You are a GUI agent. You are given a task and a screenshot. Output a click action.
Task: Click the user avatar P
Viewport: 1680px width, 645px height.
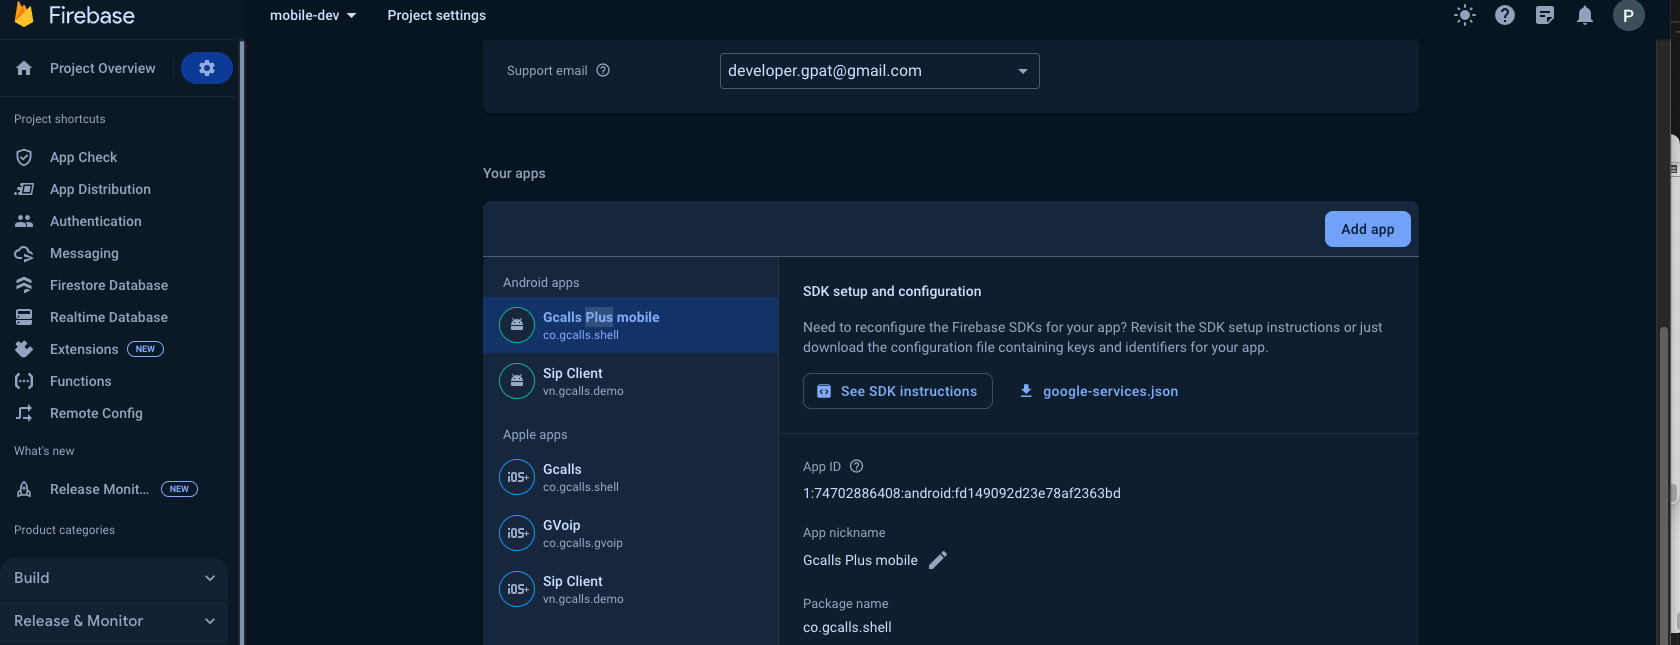[x=1628, y=15]
